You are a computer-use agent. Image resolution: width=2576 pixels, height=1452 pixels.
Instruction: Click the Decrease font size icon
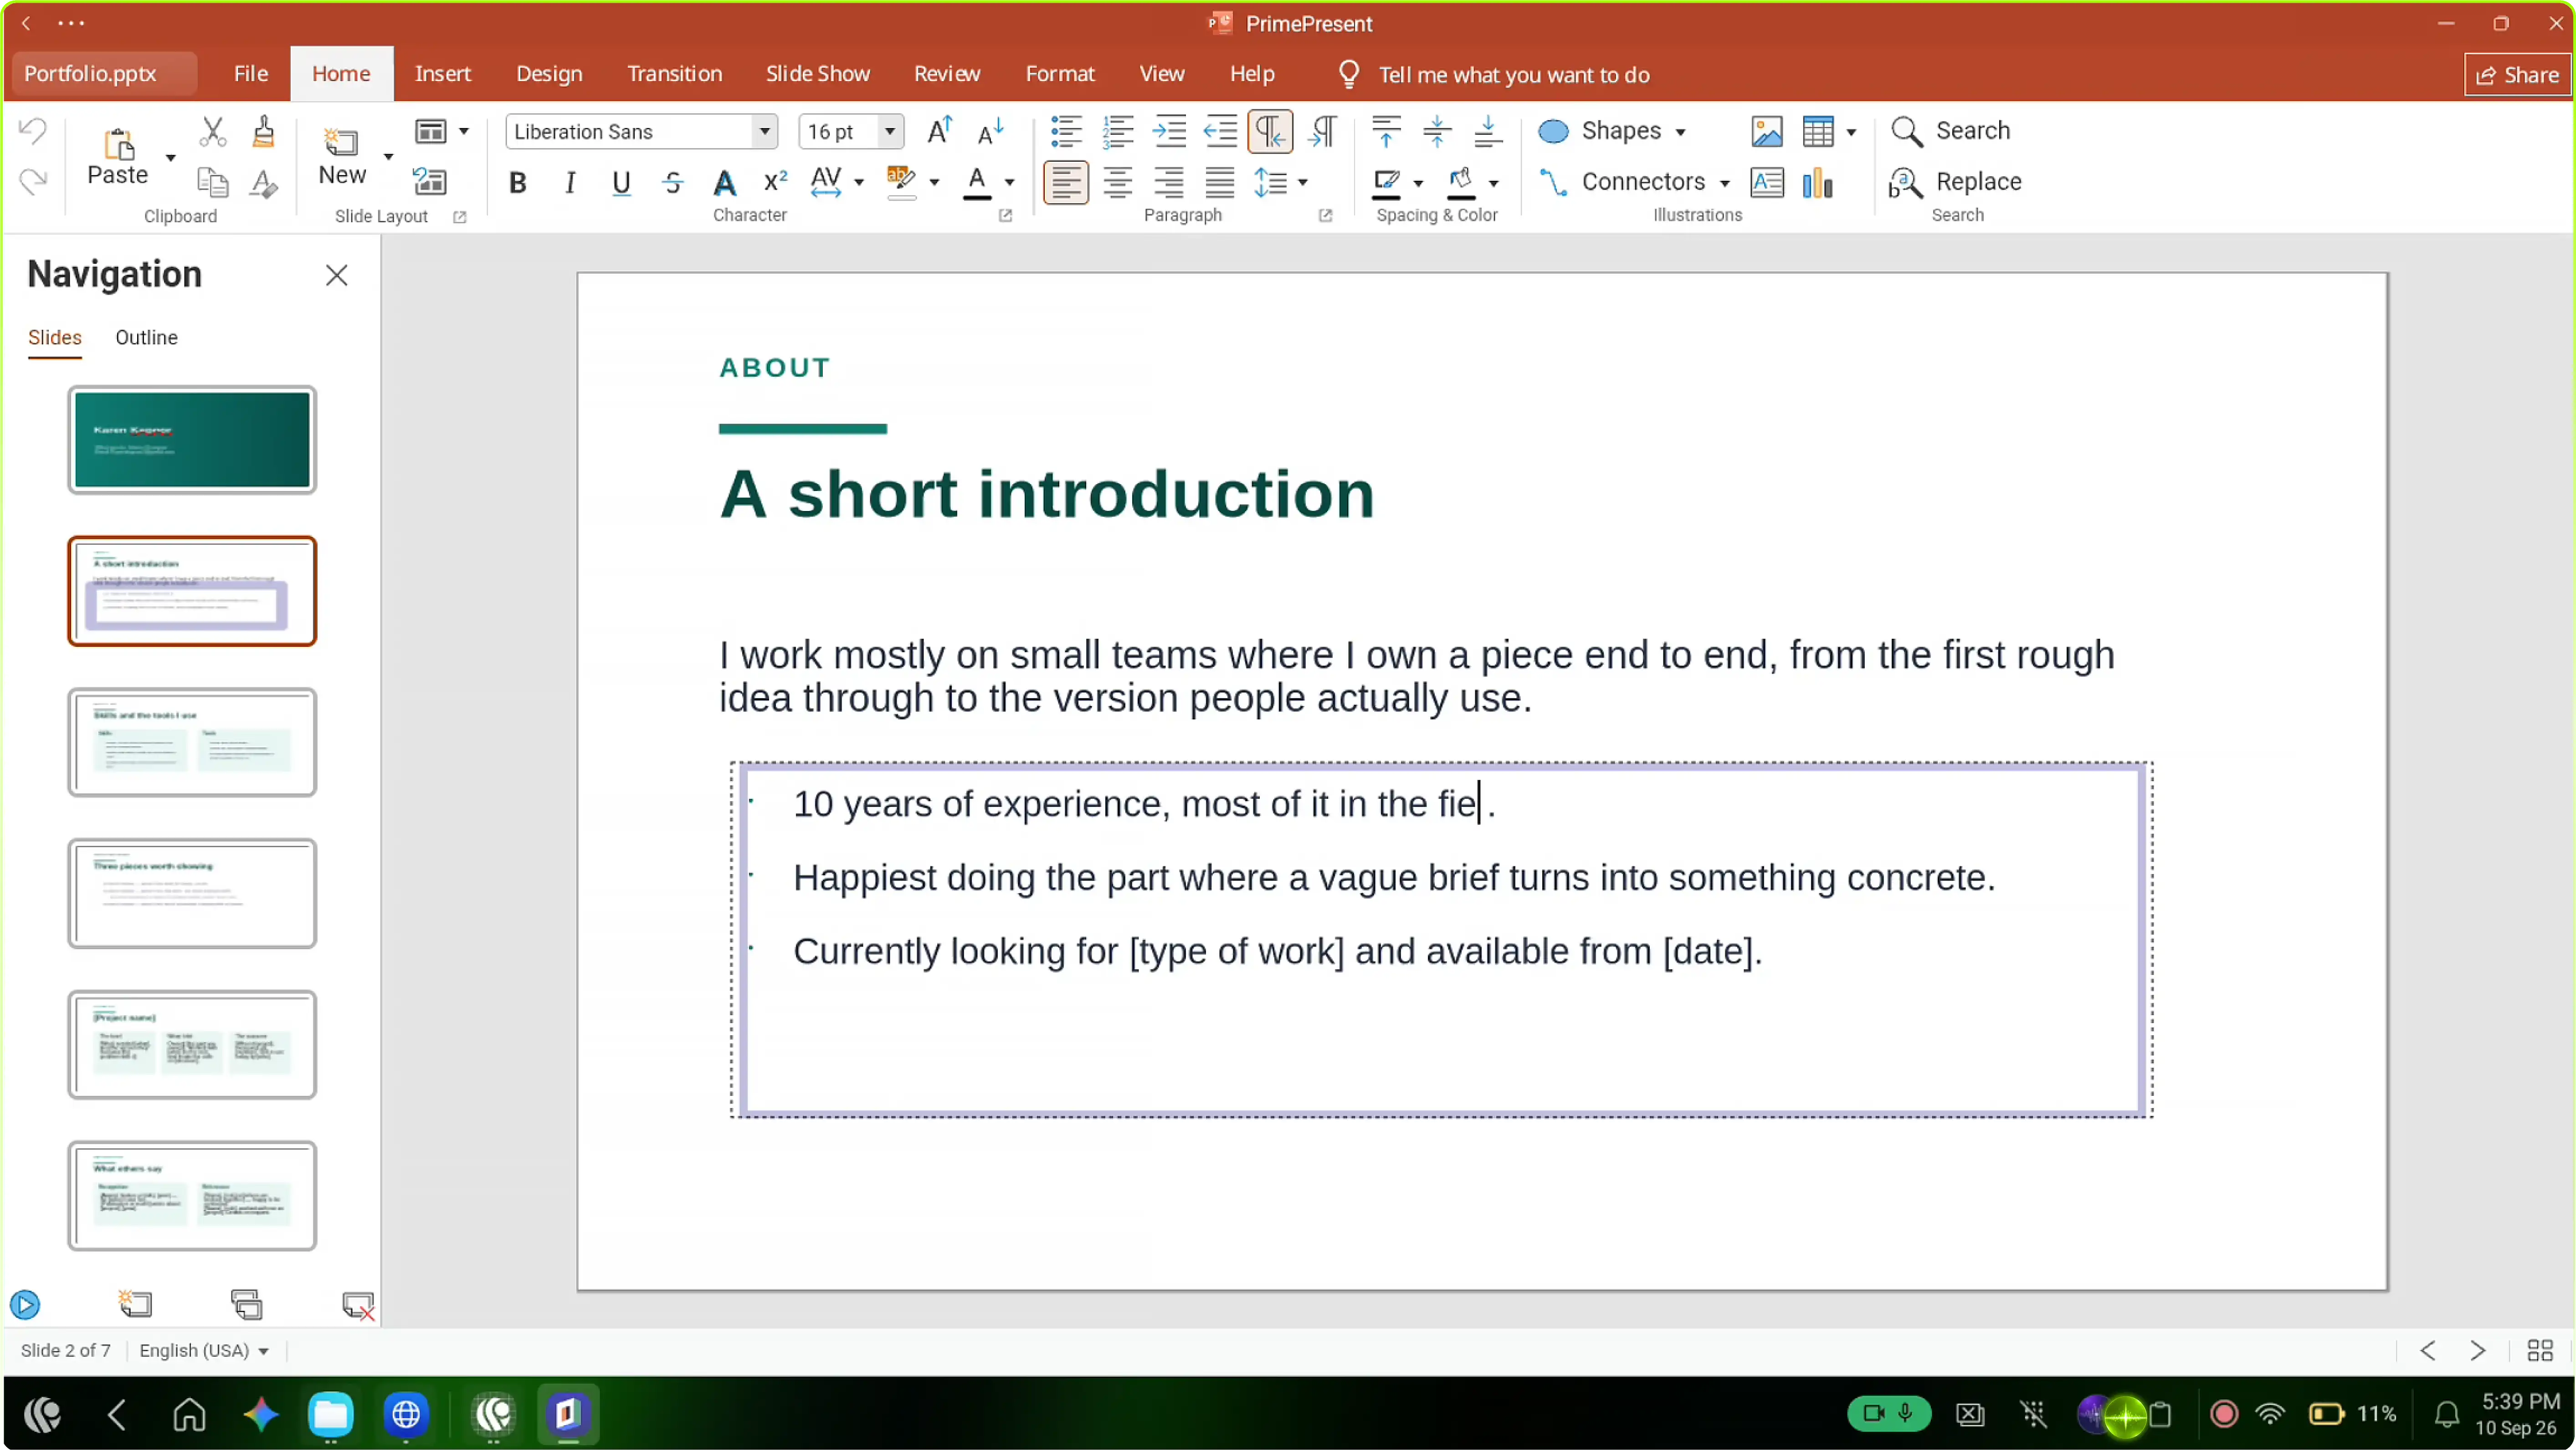pos(990,131)
